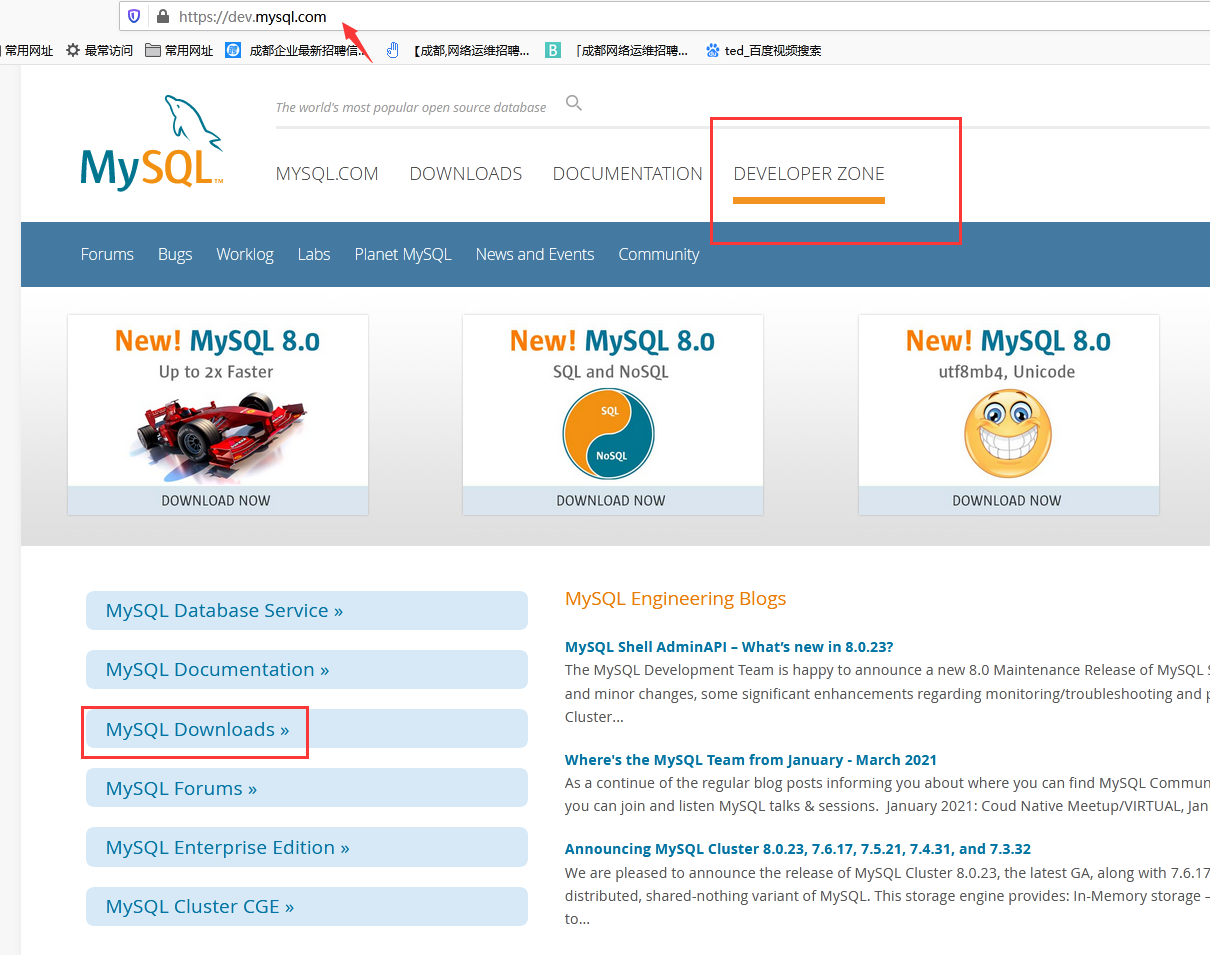Viewport: 1210px width, 955px height.
Task: Open the 常用网址 folder bookmark
Action: tap(179, 50)
